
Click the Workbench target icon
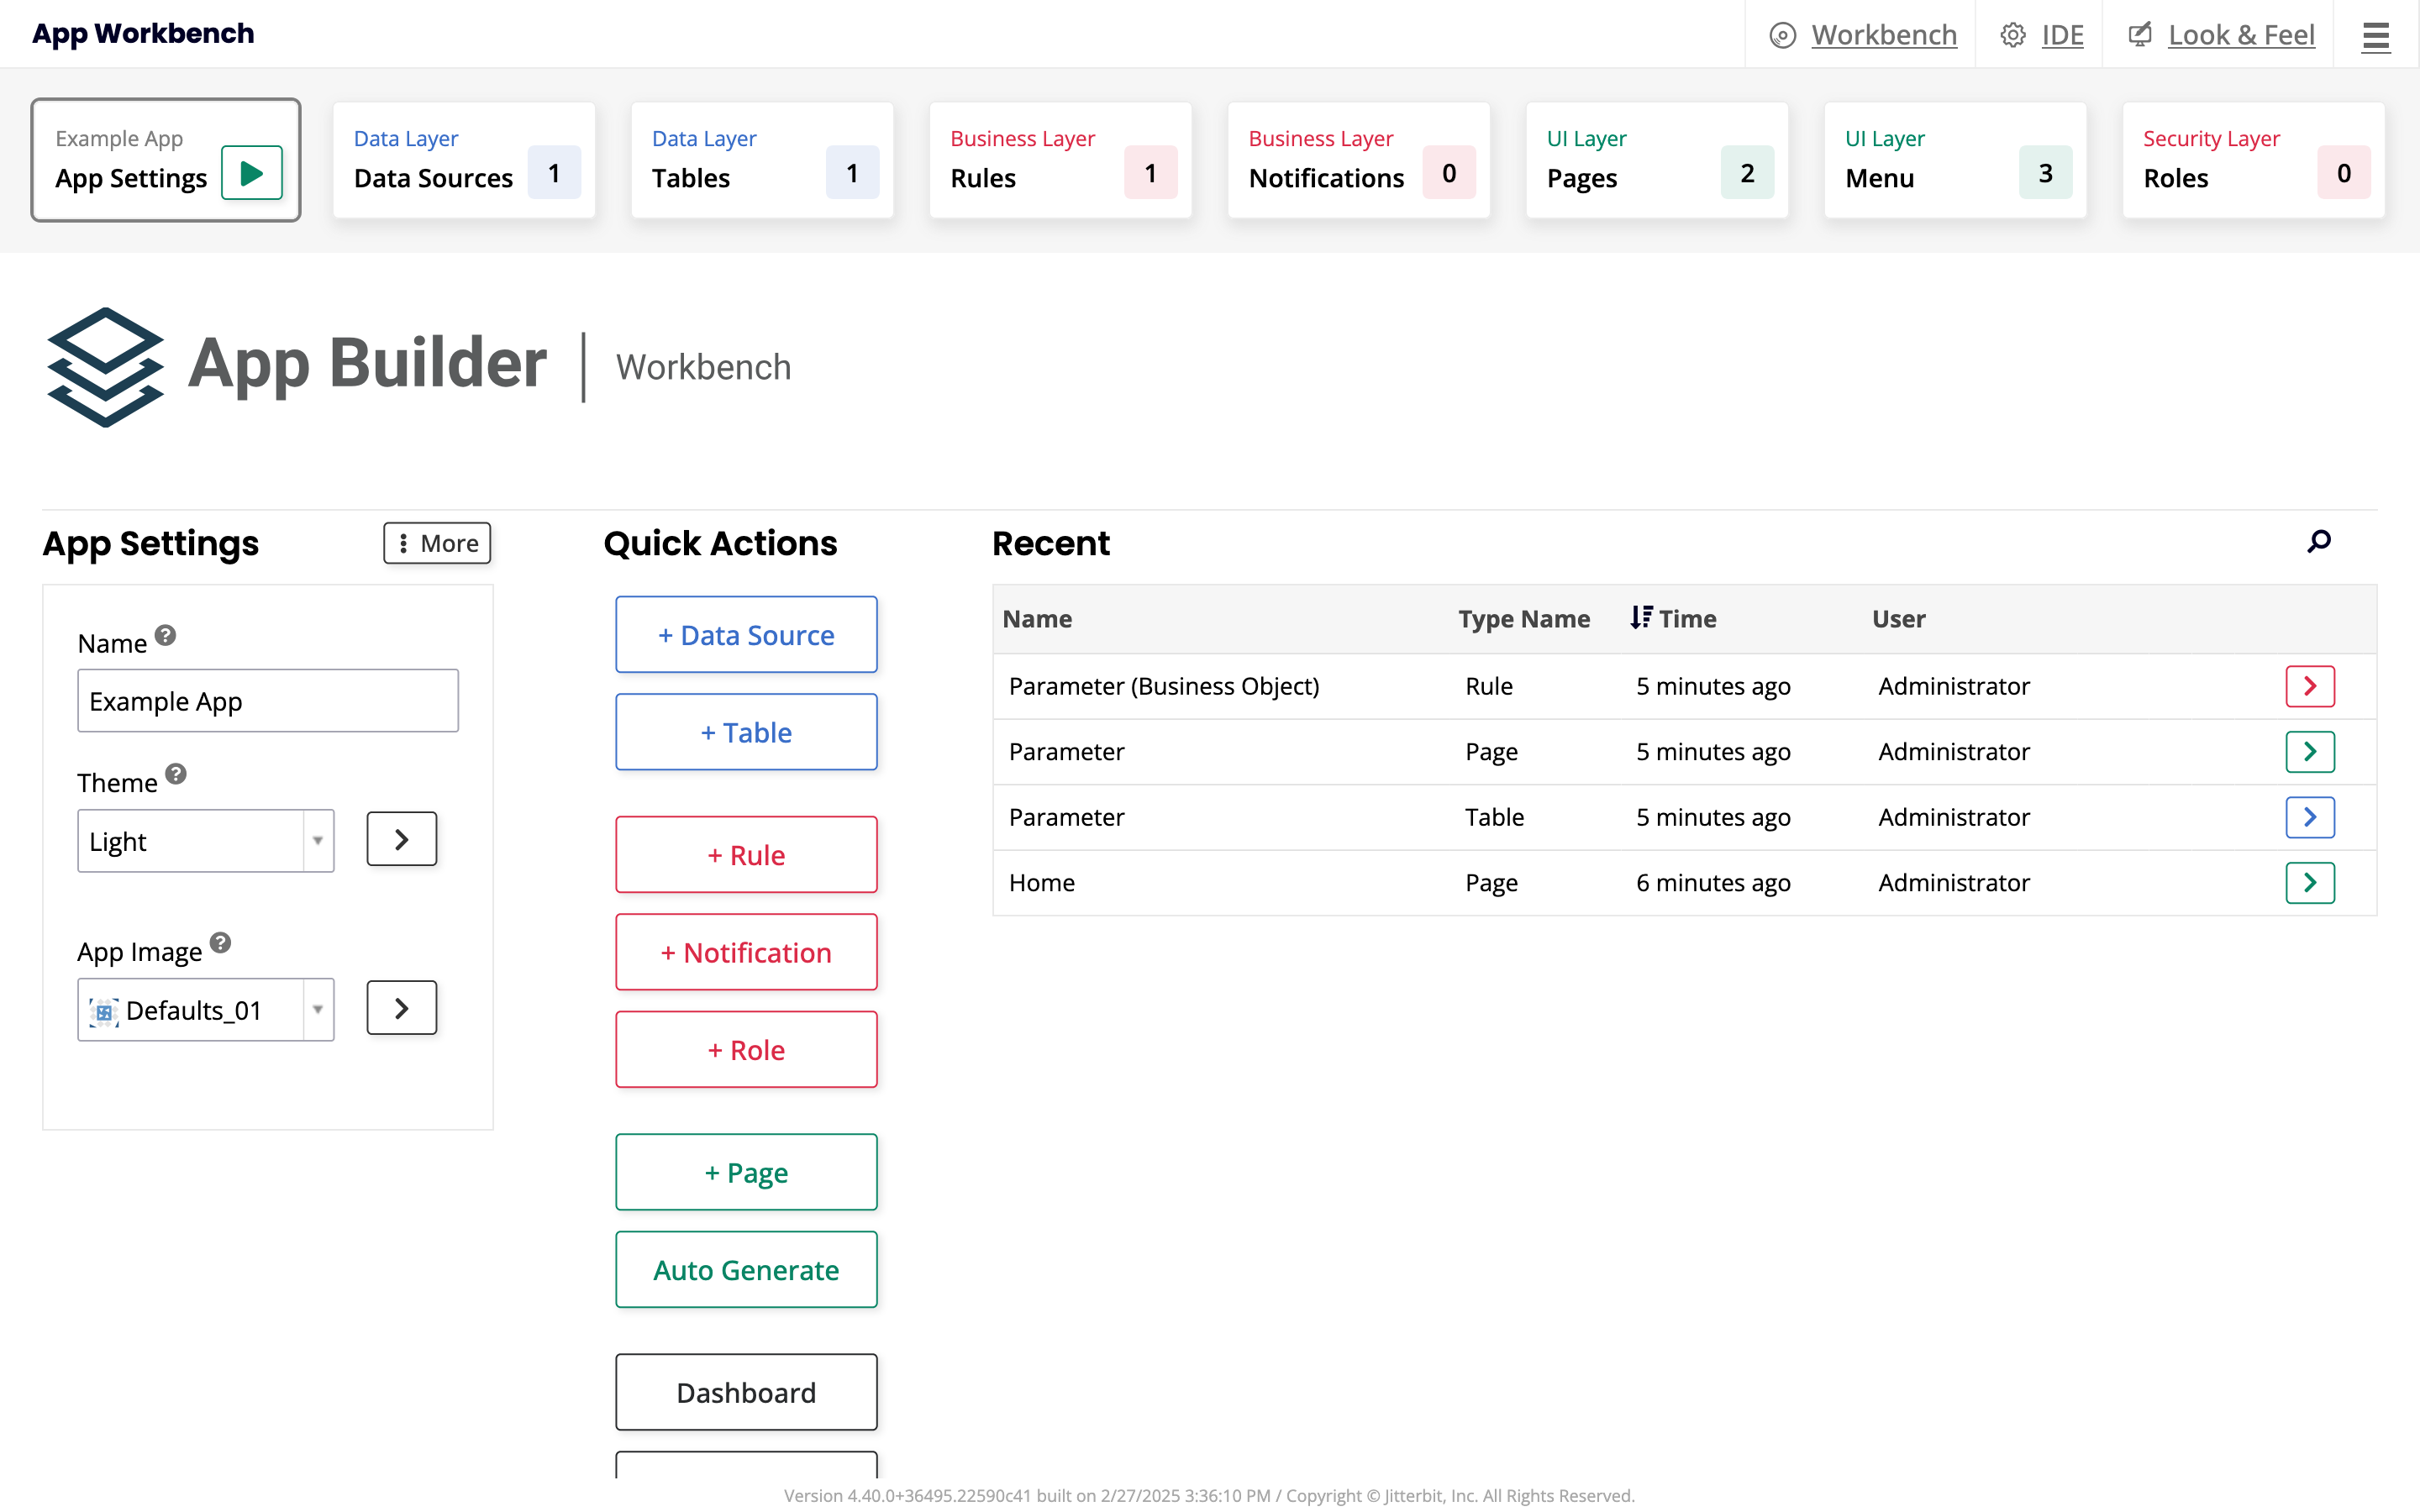click(x=1784, y=34)
